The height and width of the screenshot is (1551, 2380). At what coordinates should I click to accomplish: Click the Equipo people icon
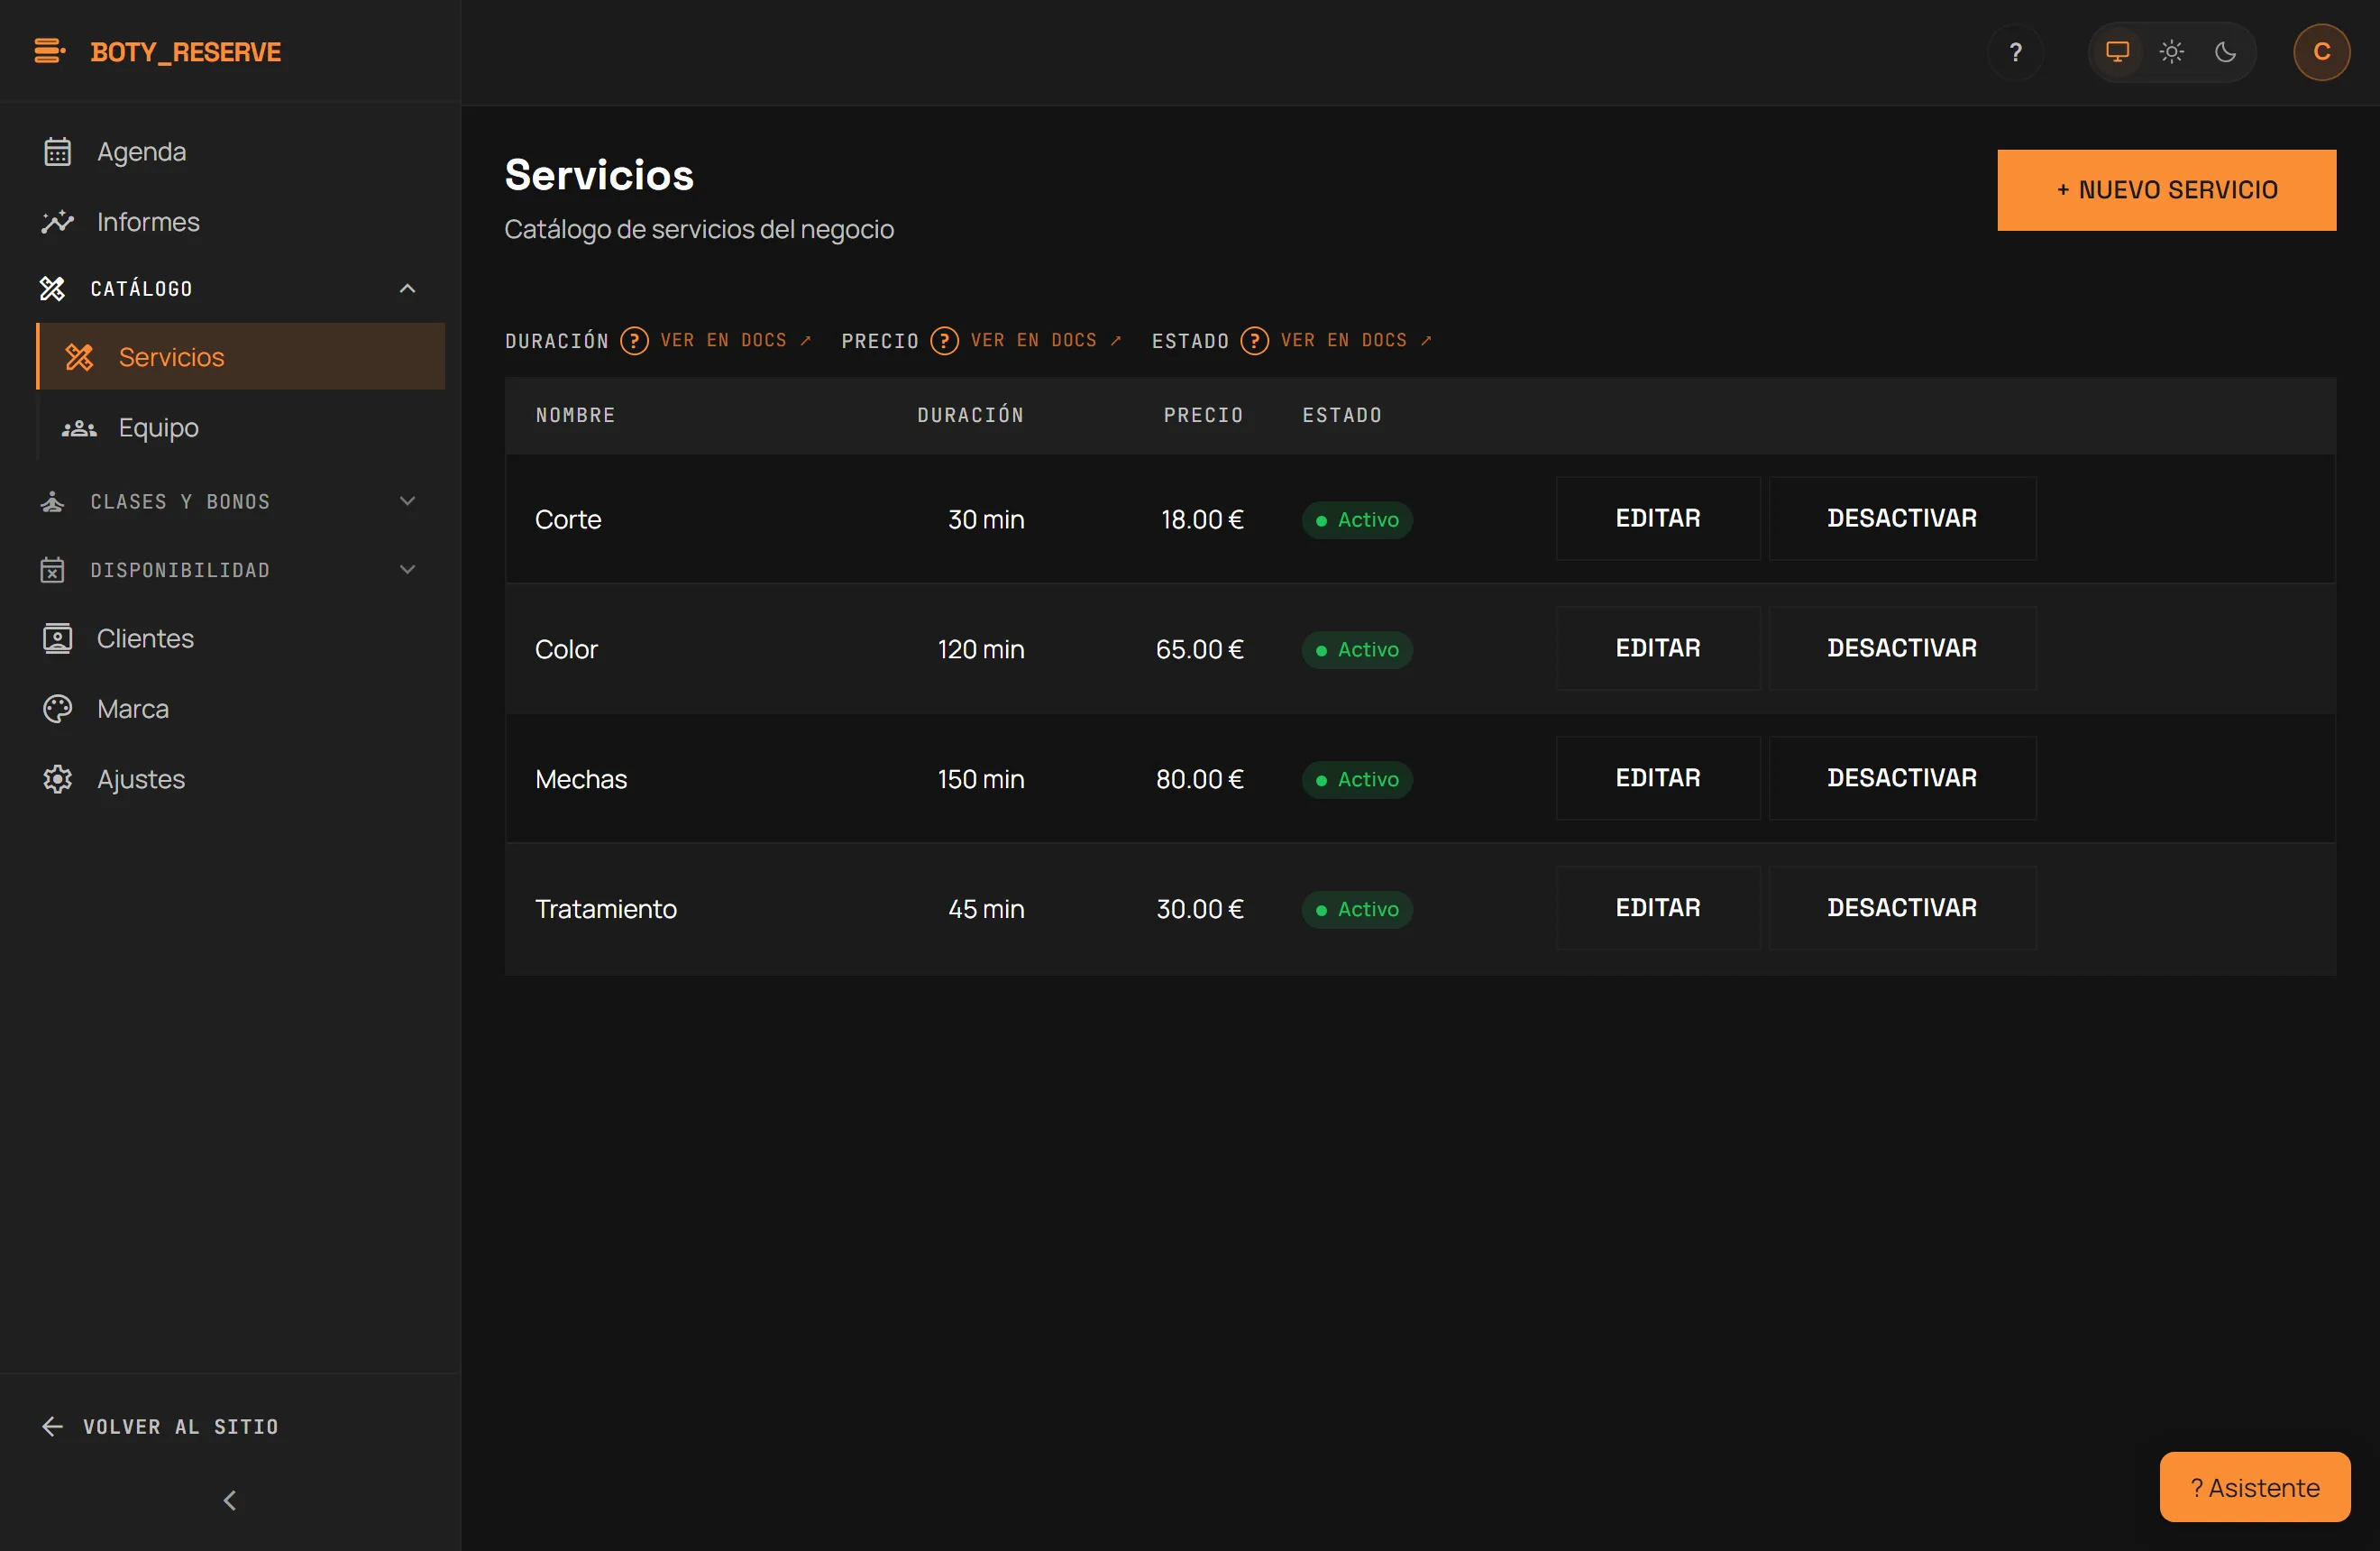[80, 428]
